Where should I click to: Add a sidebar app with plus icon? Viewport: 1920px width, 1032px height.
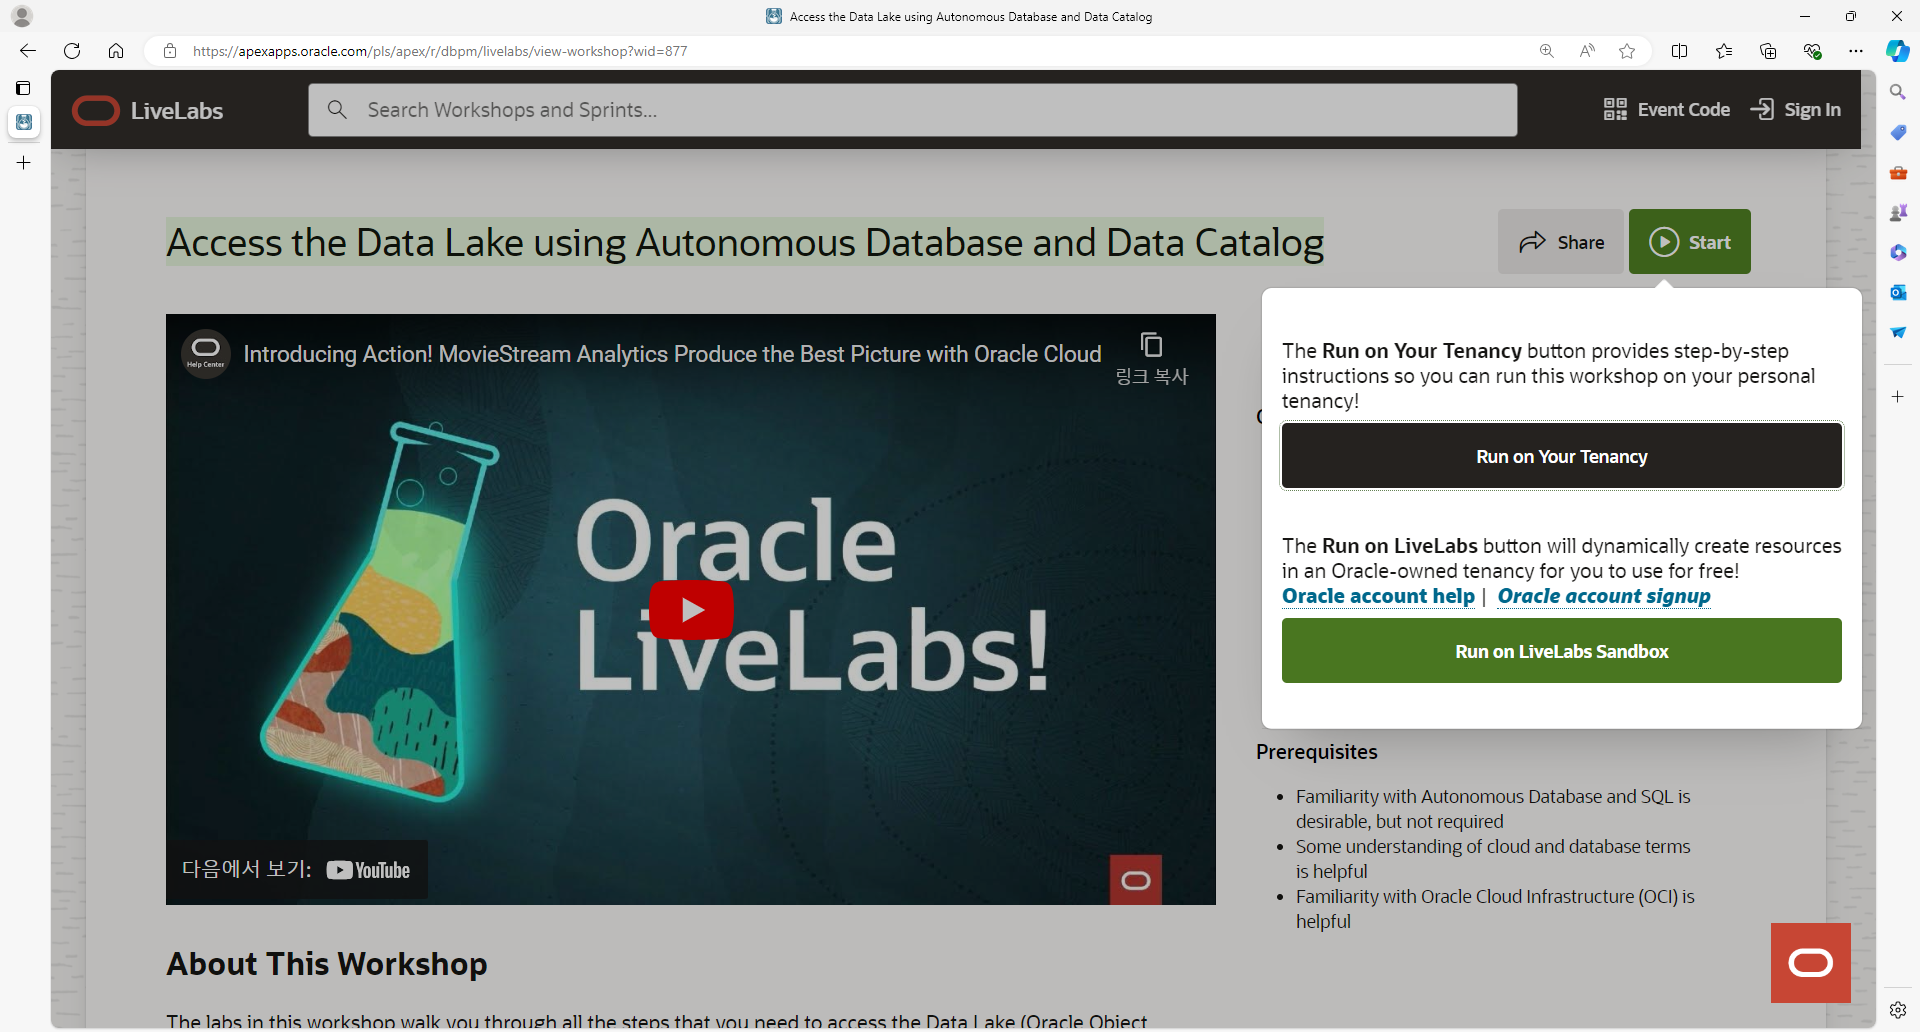point(1898,397)
